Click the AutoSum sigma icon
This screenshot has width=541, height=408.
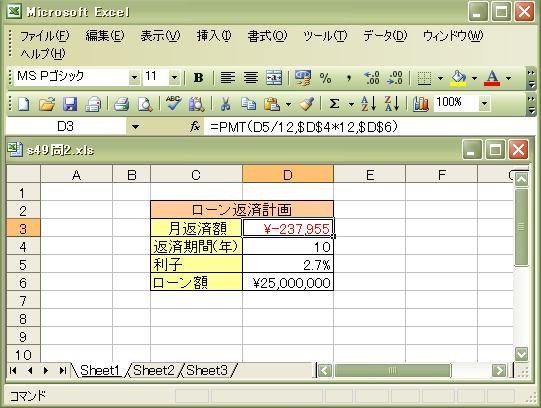pos(334,104)
